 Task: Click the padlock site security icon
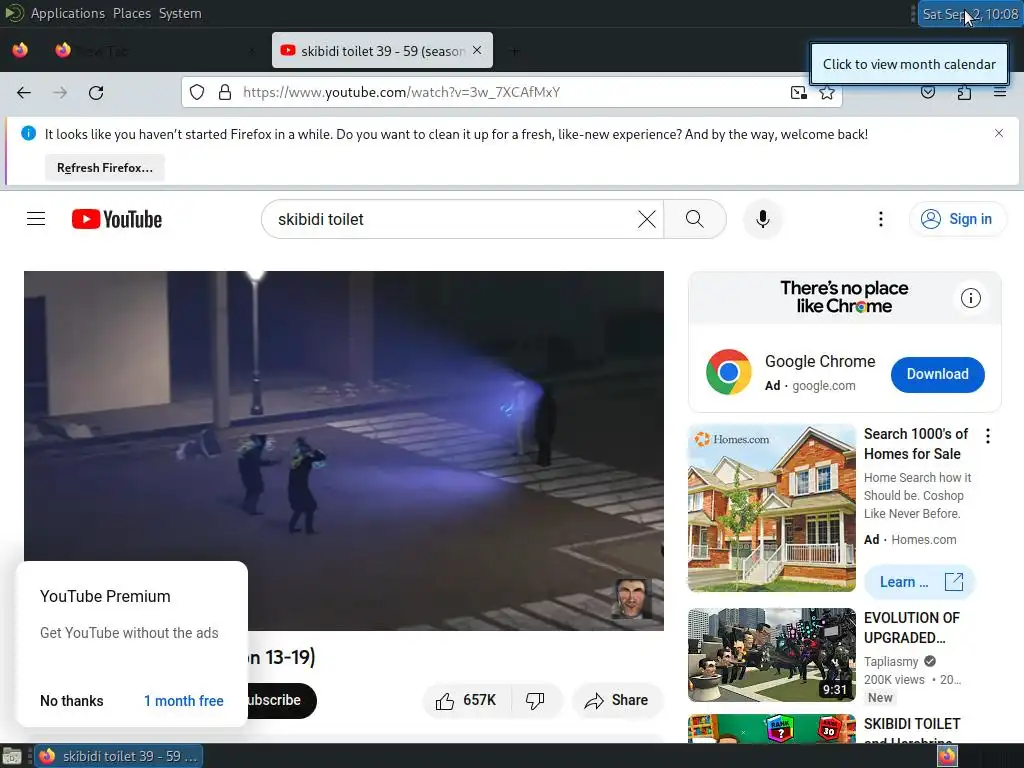[x=225, y=92]
